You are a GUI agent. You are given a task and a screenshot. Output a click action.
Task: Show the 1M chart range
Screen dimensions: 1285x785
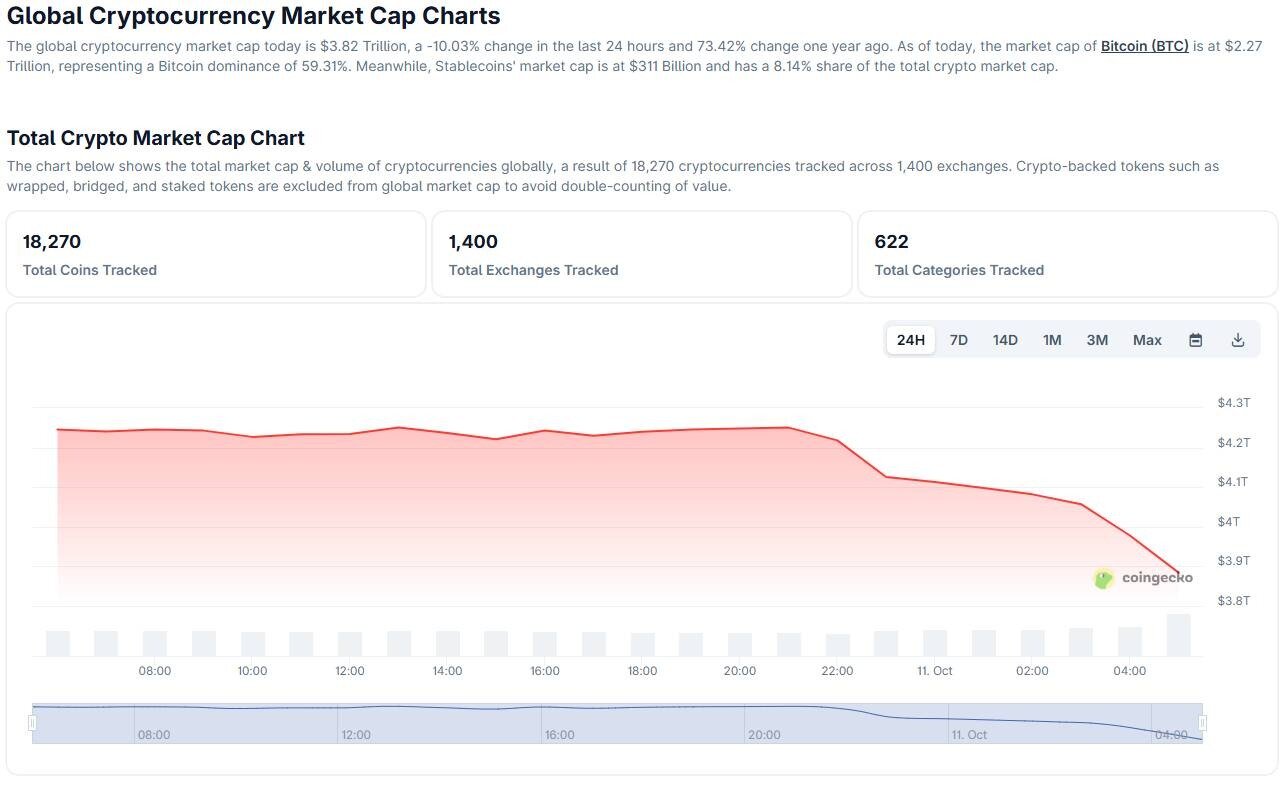(x=1052, y=340)
